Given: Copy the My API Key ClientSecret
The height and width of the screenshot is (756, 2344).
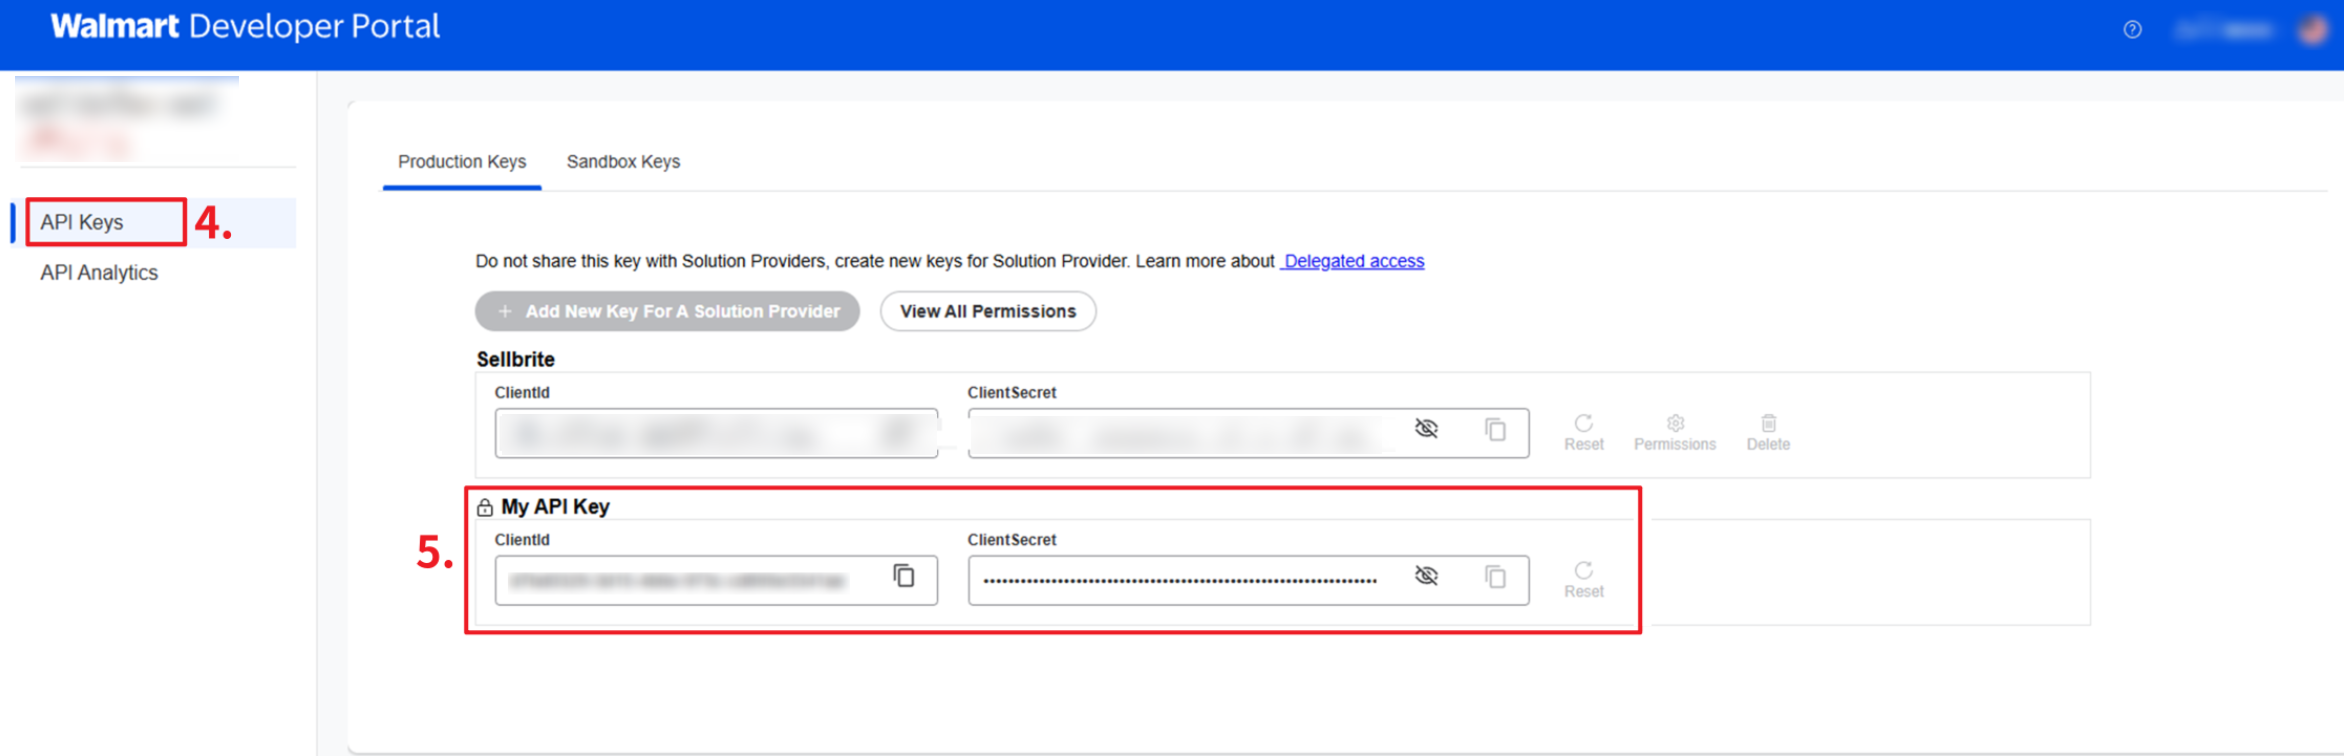Looking at the screenshot, I should [x=1495, y=577].
